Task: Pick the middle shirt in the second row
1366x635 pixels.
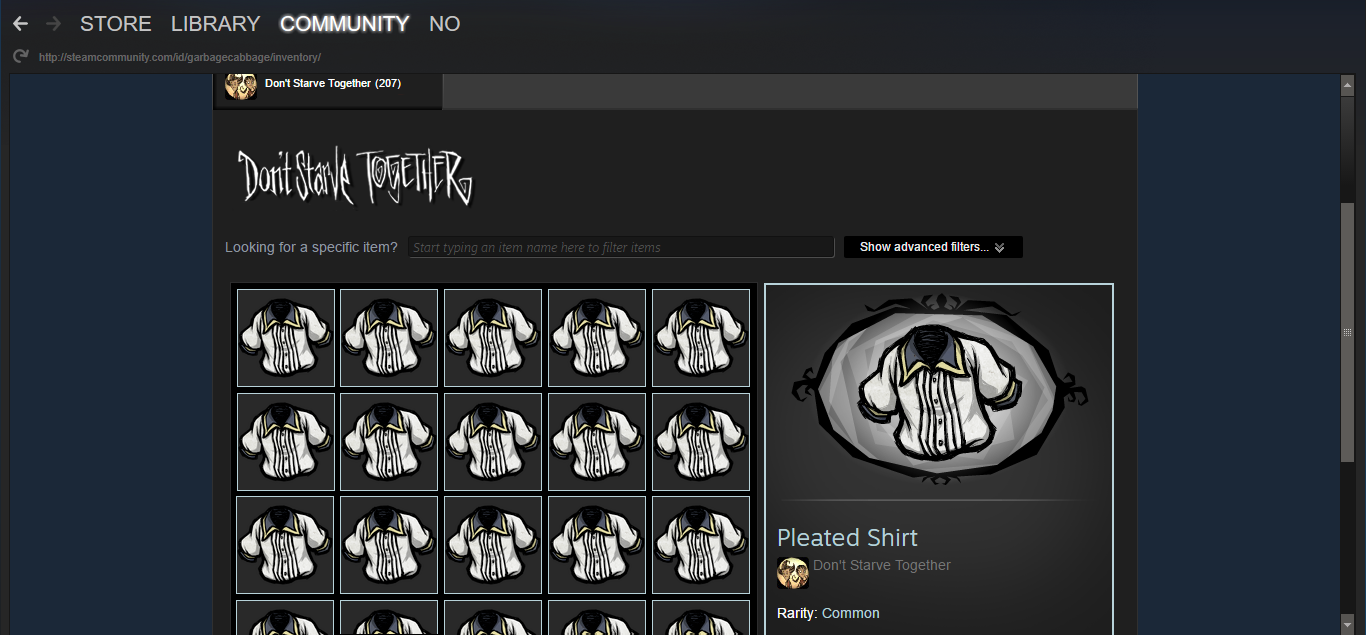Action: tap(493, 442)
